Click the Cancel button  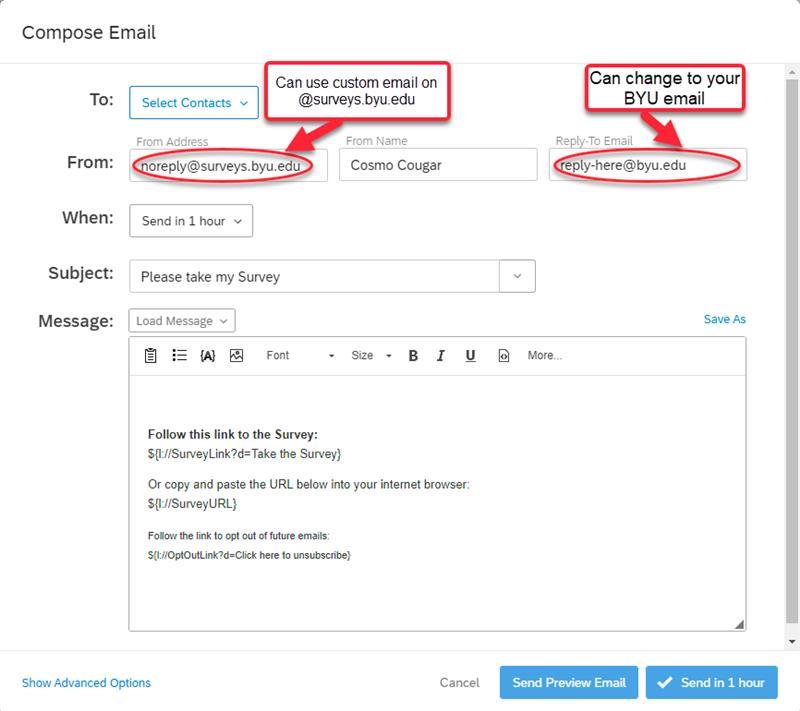point(459,683)
